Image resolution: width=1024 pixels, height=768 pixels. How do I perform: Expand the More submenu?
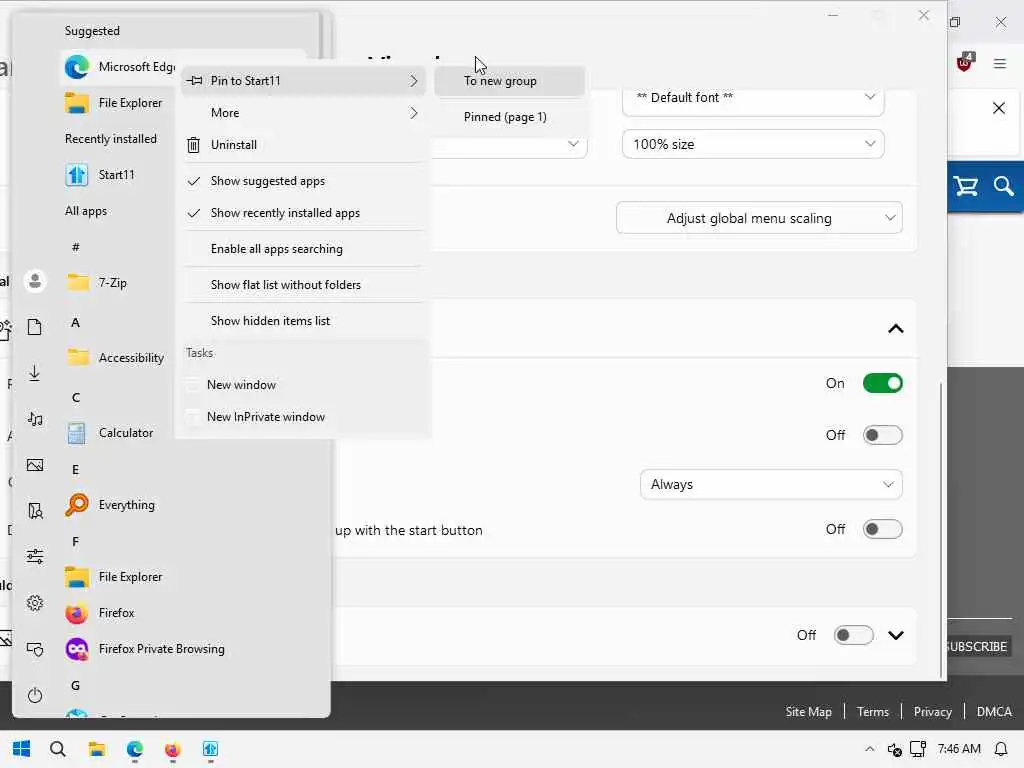(304, 113)
